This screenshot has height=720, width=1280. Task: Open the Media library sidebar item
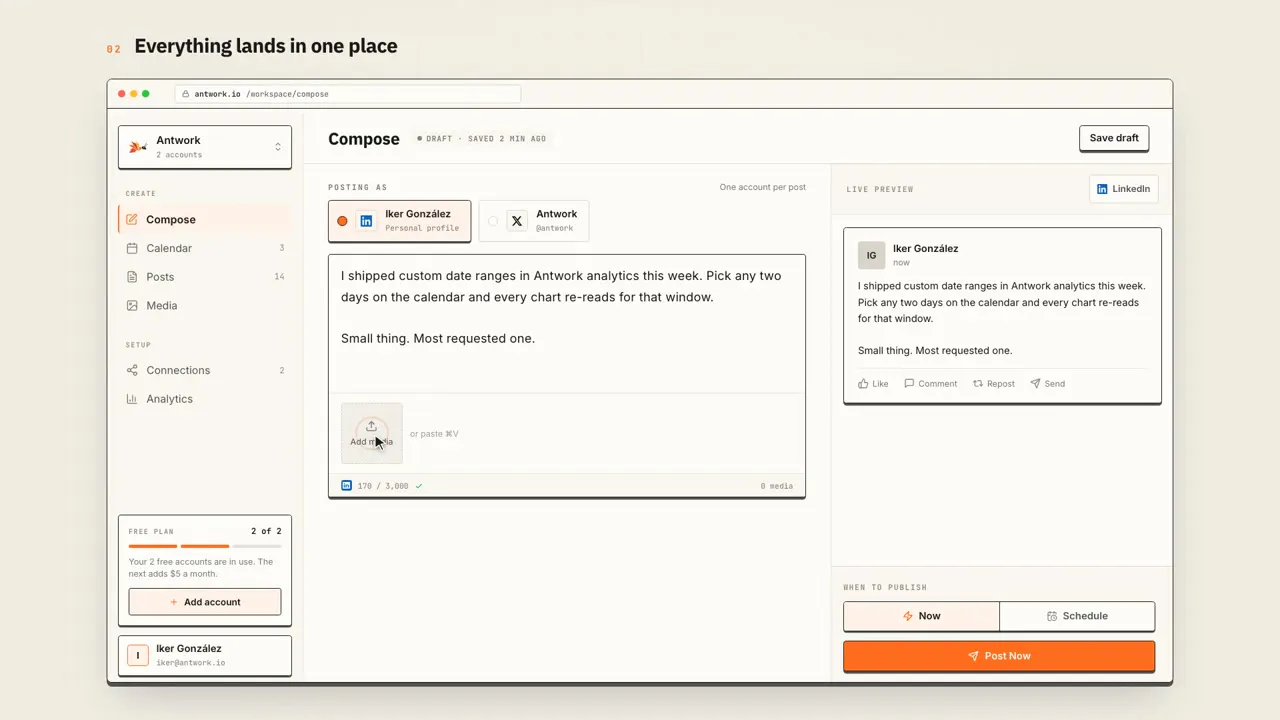[204, 306]
